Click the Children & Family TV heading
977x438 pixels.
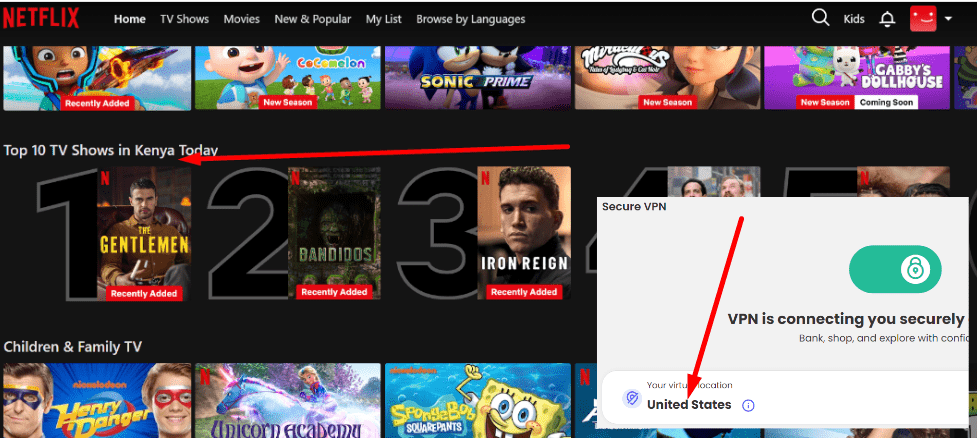click(73, 347)
